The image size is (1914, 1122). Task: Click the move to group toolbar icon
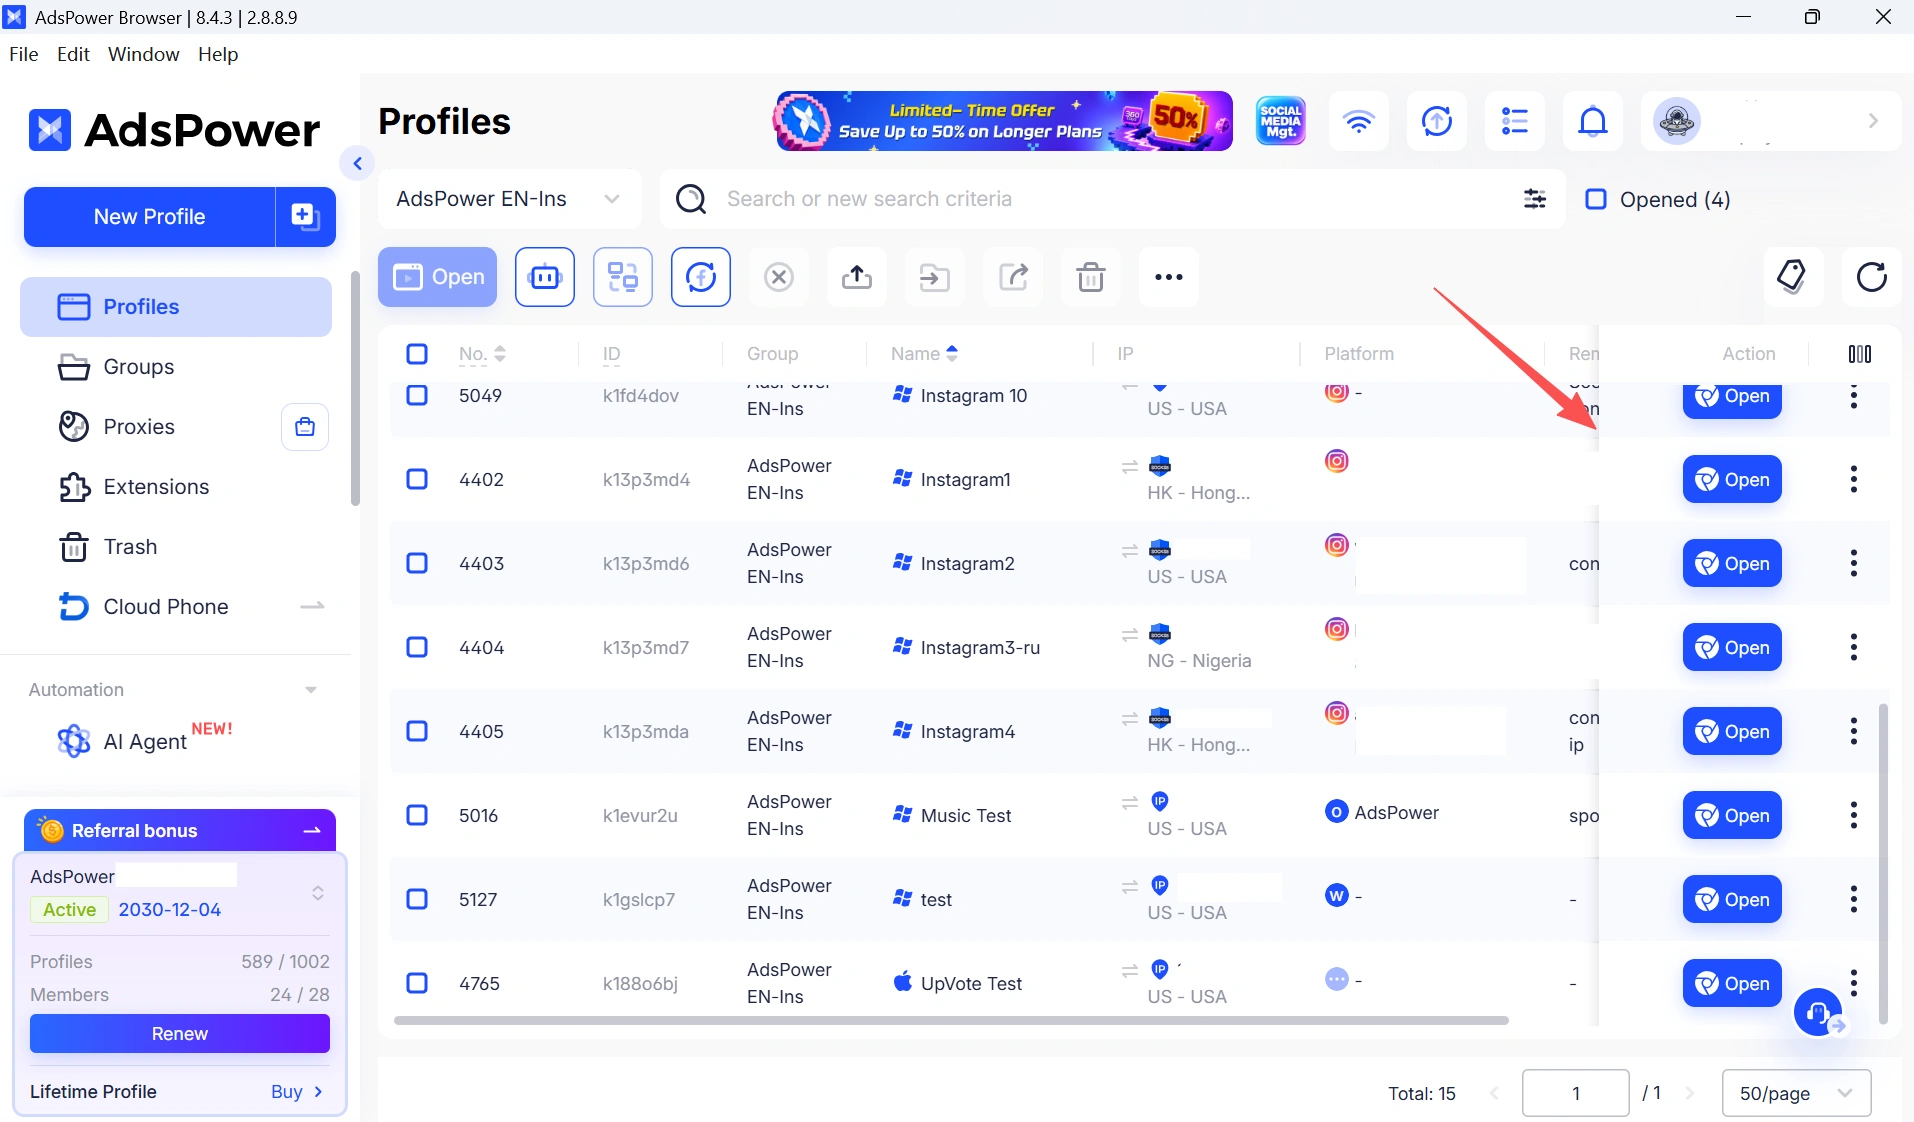coord(935,277)
